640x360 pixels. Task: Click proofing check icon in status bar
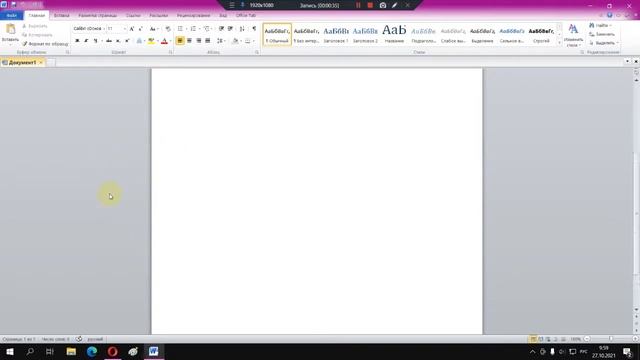click(x=79, y=339)
